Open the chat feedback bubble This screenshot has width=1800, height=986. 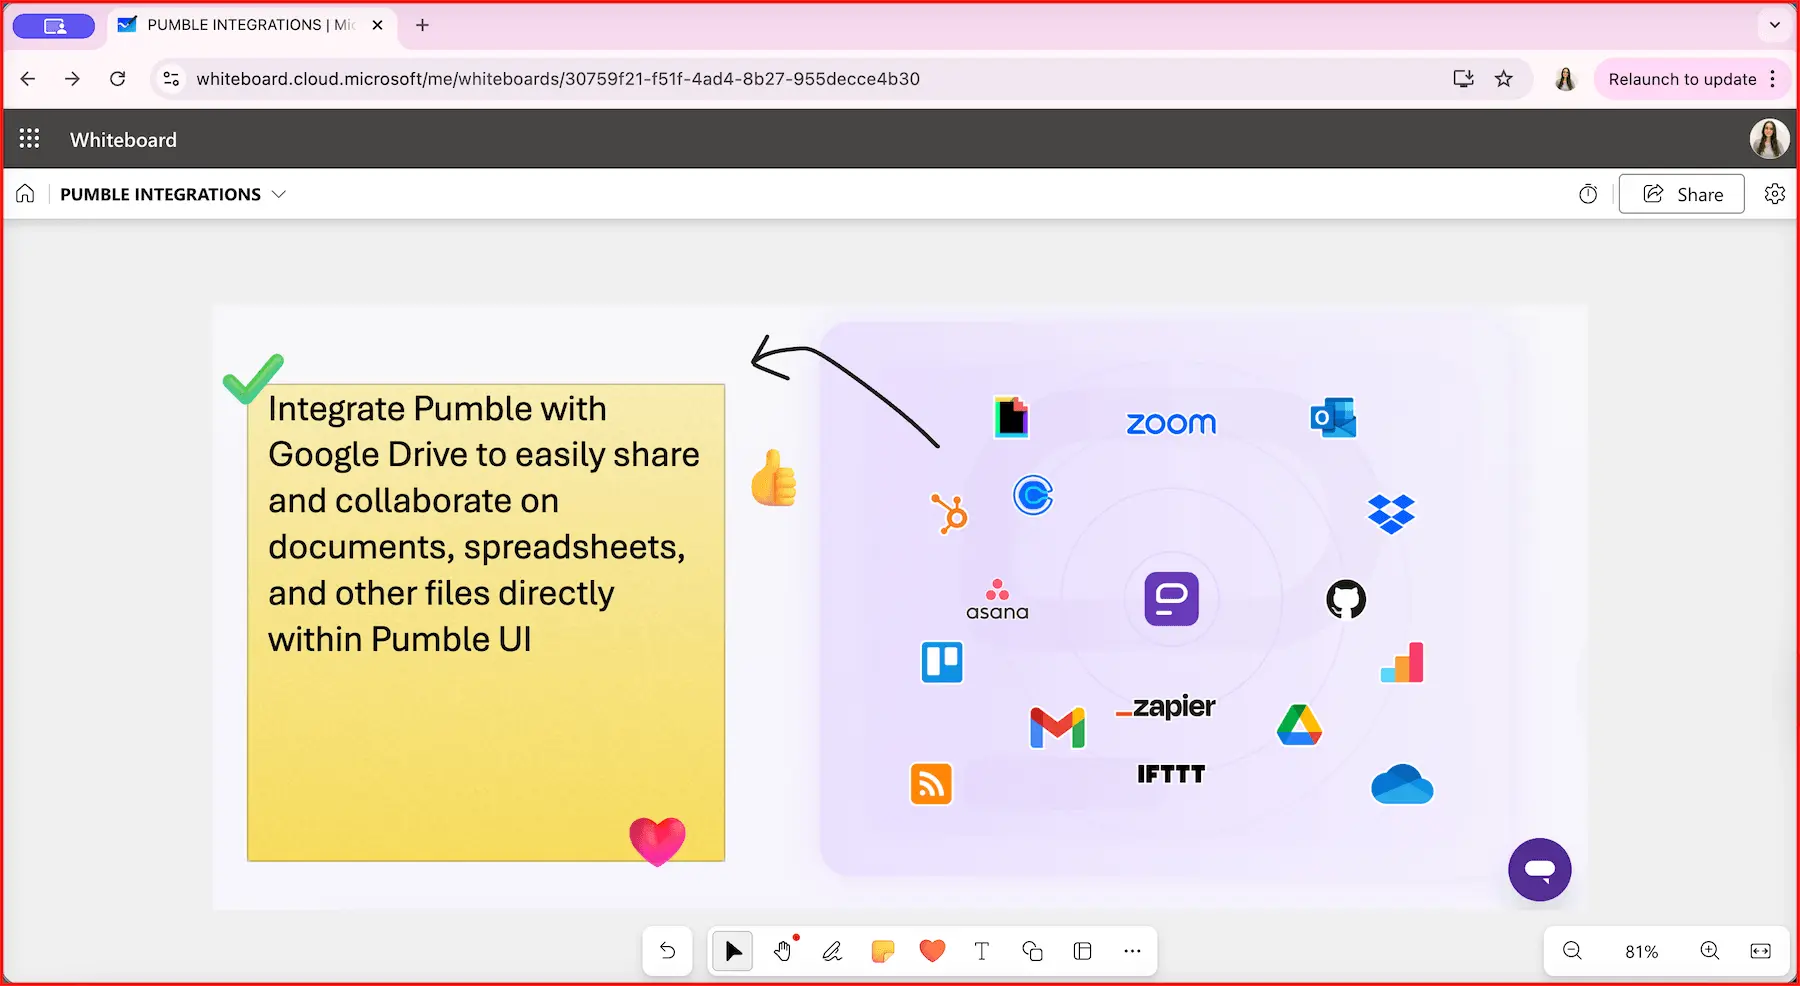1540,869
